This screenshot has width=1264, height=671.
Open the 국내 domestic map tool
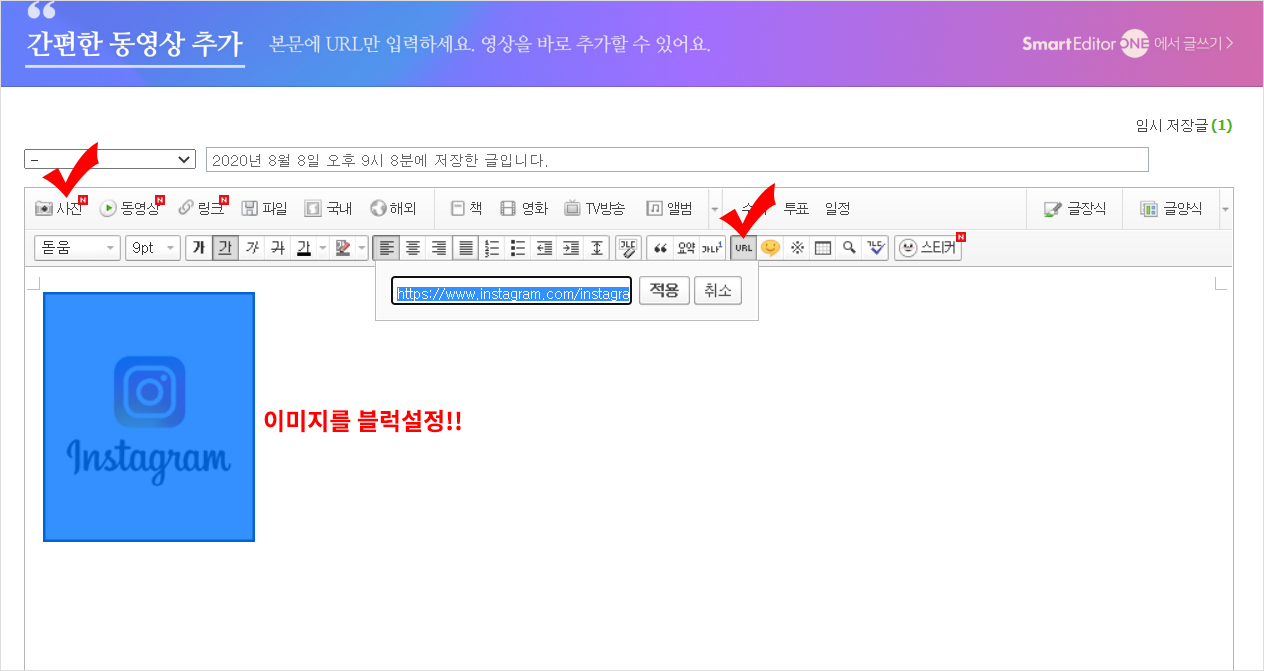[x=328, y=209]
